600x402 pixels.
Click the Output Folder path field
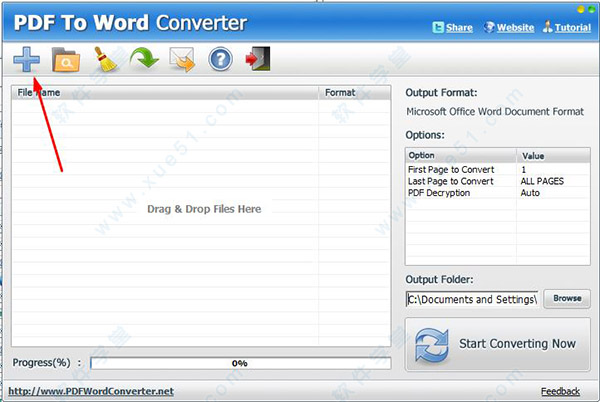click(473, 299)
